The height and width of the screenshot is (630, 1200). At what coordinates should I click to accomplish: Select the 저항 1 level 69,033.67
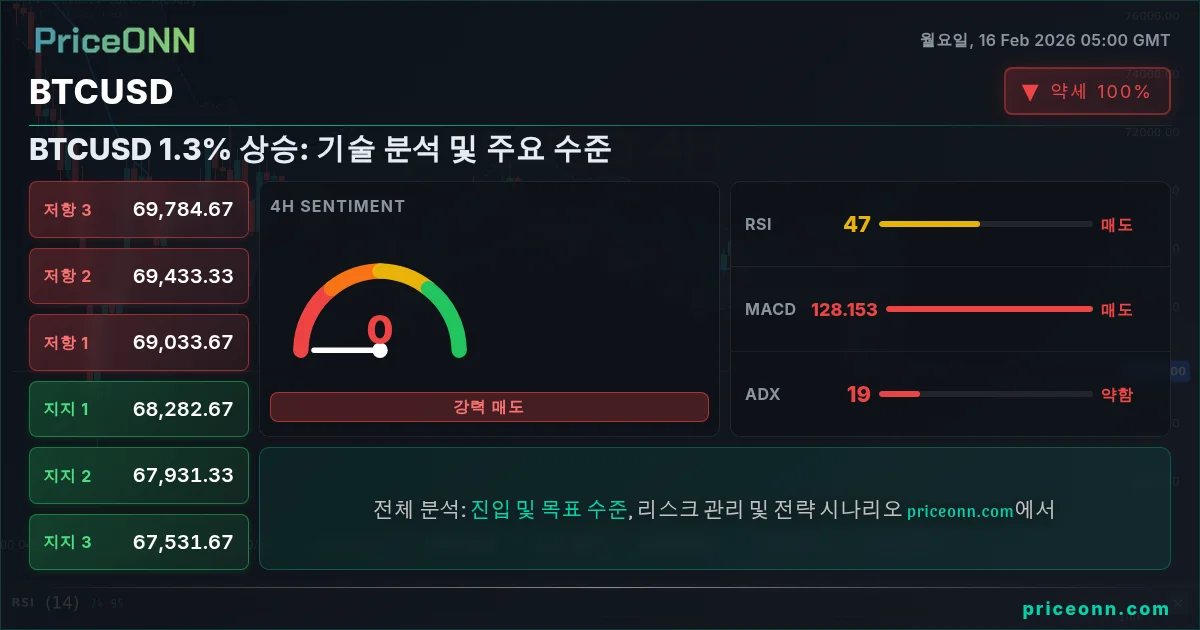click(139, 342)
